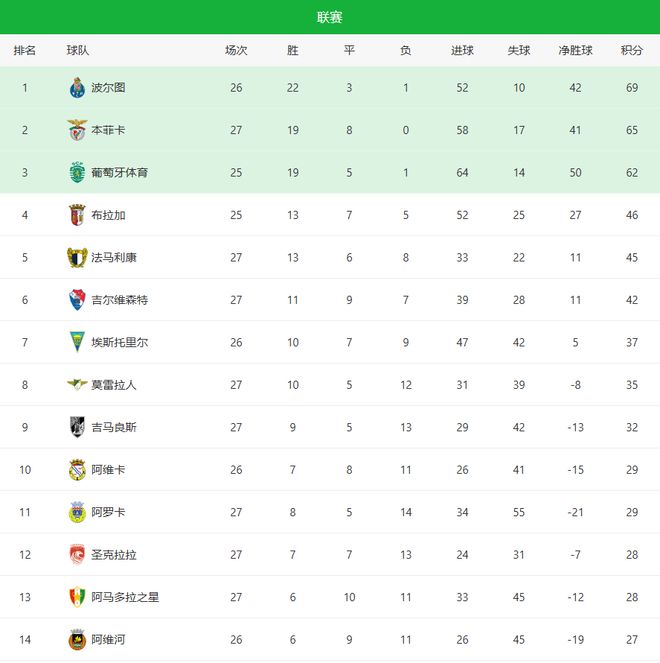The width and height of the screenshot is (660, 663).
Task: Open the 阿马多拉之星 team name link
Action: pyautogui.click(x=125, y=597)
